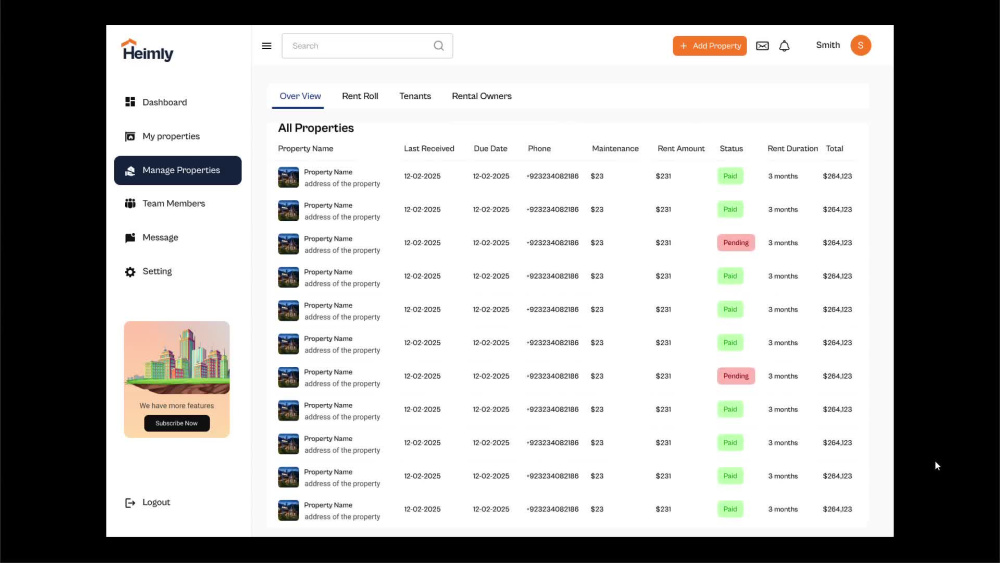The image size is (1000, 563).
Task: Click the Dashboard grid icon
Action: coord(130,102)
